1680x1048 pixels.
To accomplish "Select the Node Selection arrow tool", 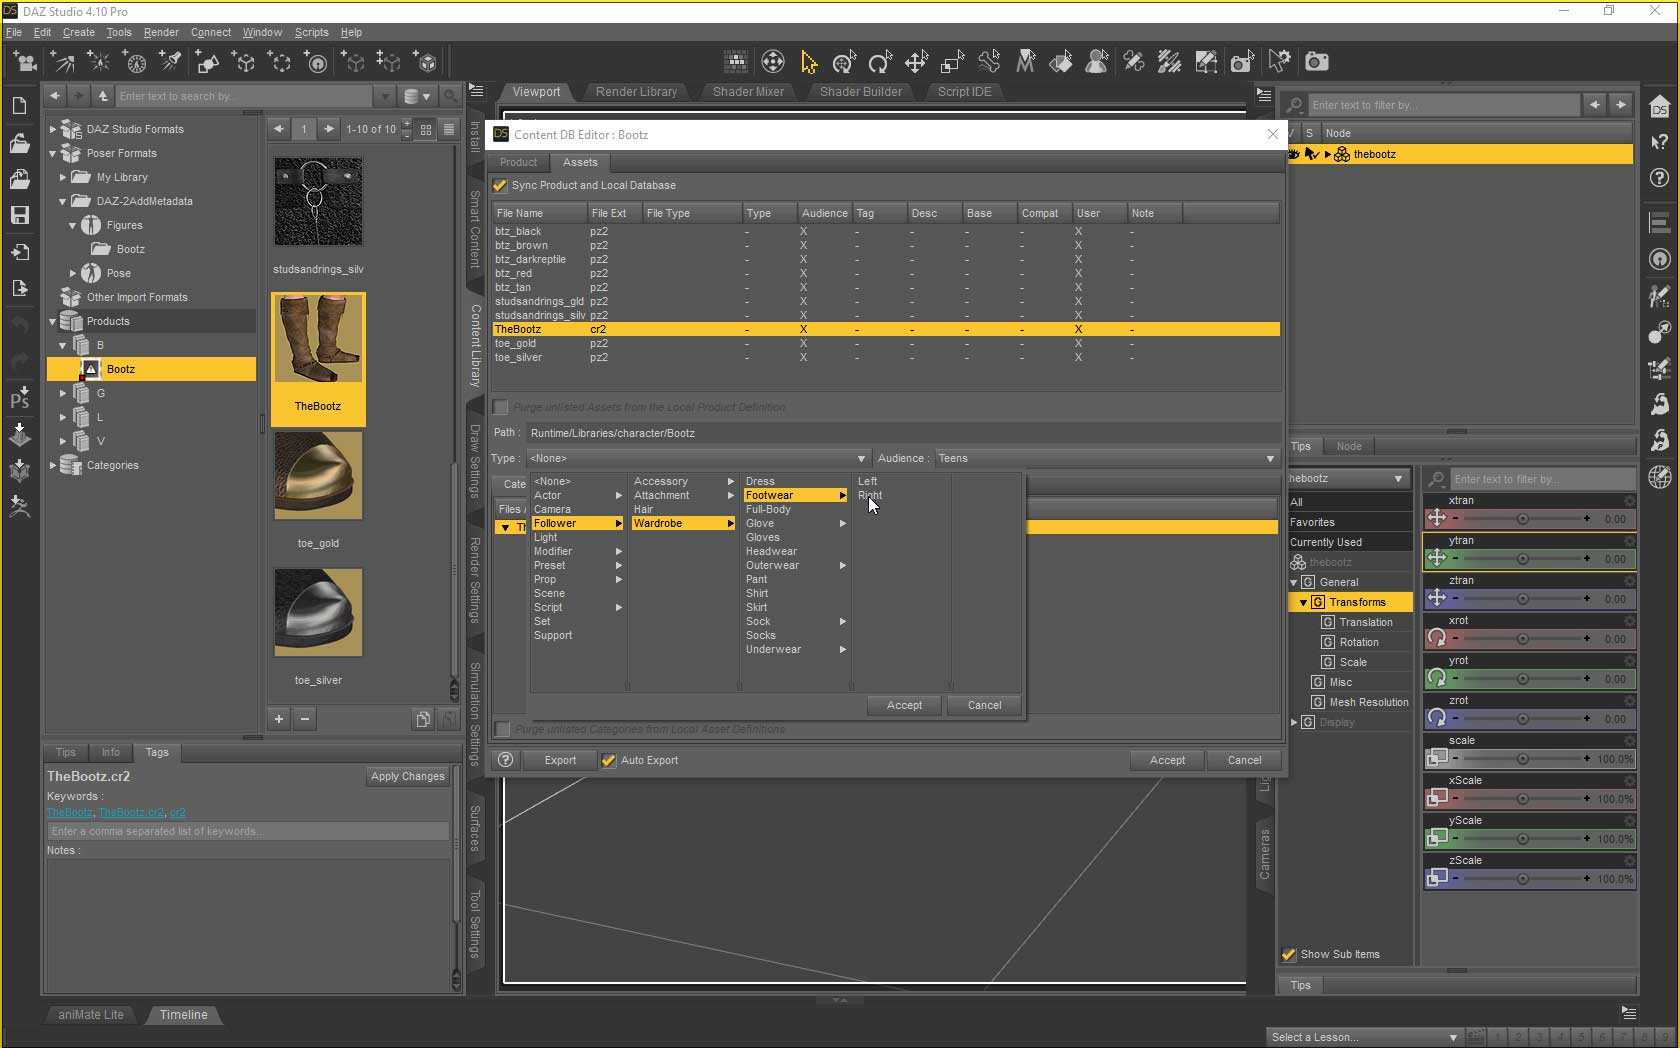I will pos(808,63).
